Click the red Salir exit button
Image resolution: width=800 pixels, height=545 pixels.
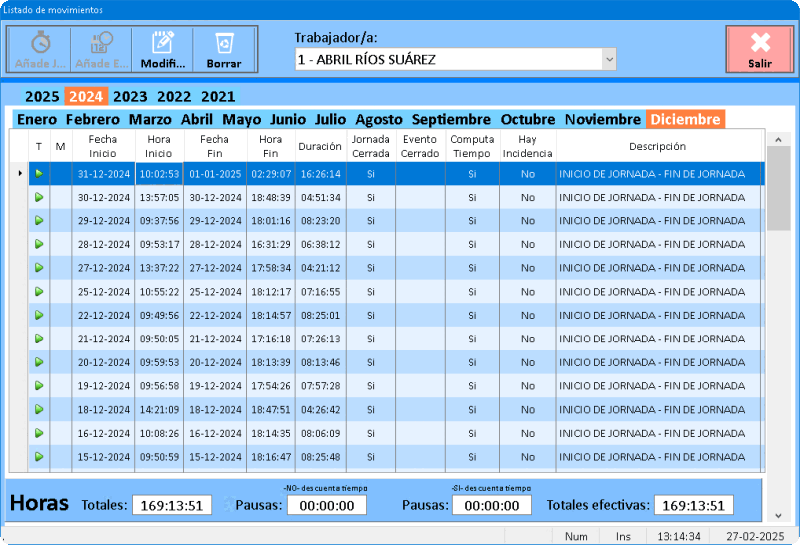(759, 49)
